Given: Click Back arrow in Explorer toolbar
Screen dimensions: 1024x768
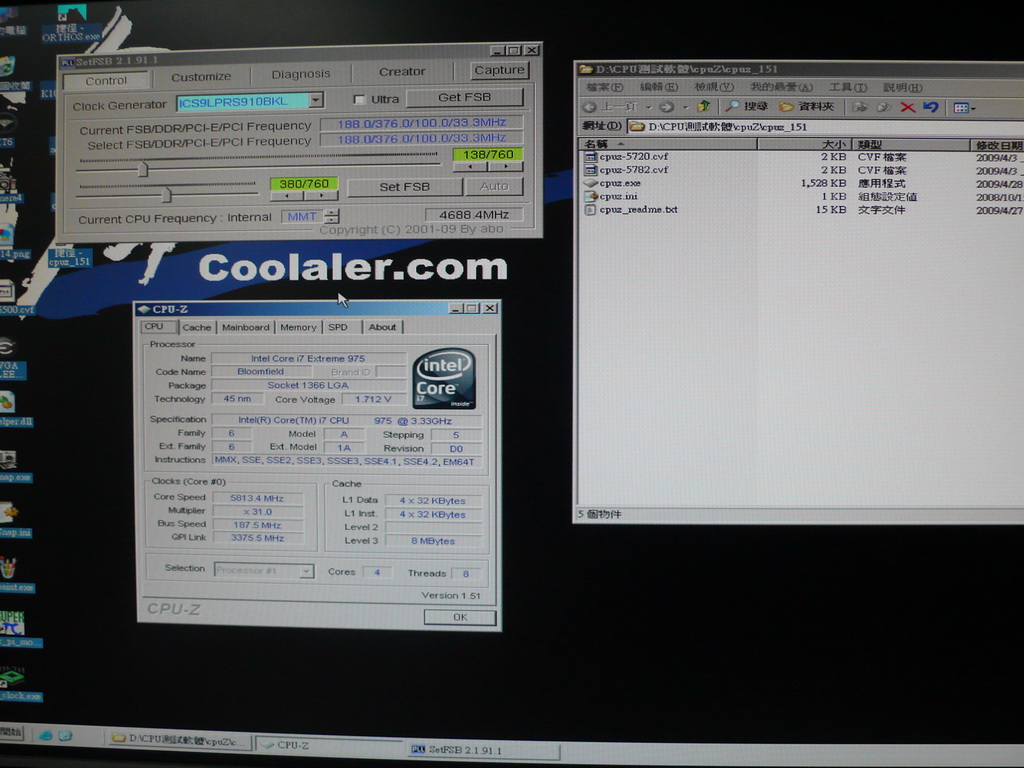Looking at the screenshot, I should [590, 106].
